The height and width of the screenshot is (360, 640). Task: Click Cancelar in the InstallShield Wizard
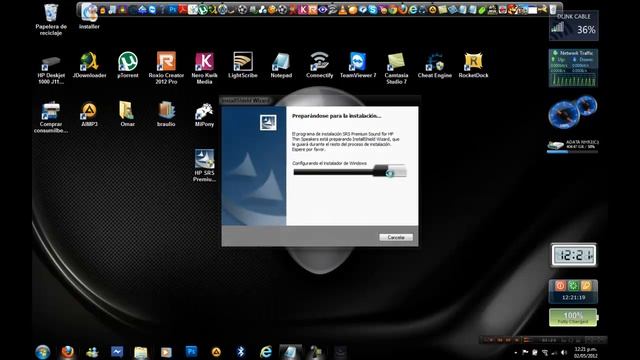coord(396,237)
